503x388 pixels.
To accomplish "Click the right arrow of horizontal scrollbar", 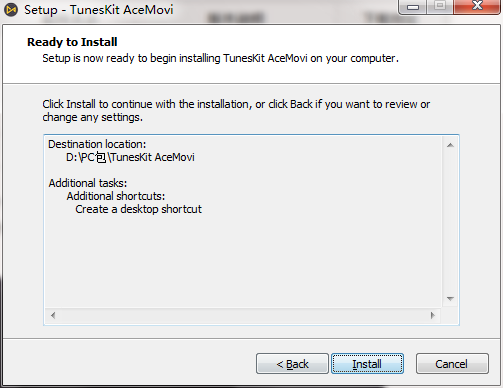I will (x=433, y=315).
